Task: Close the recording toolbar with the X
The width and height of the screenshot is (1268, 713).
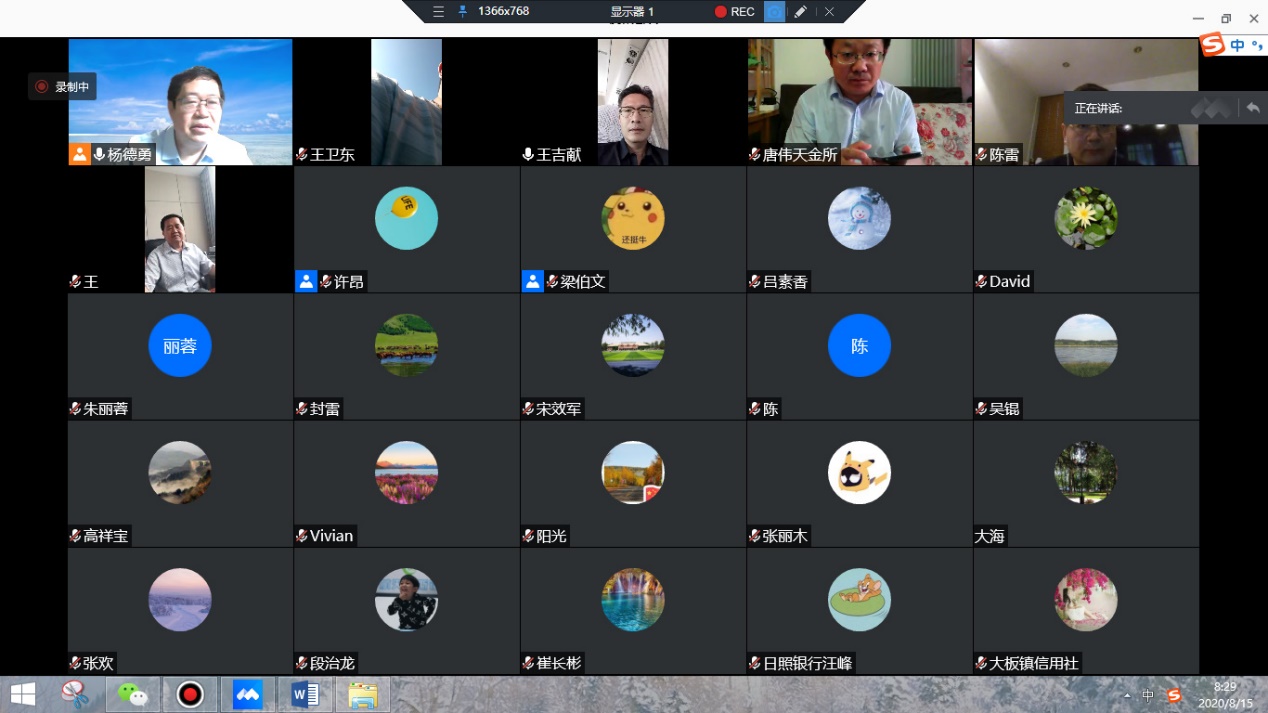Action: [829, 12]
